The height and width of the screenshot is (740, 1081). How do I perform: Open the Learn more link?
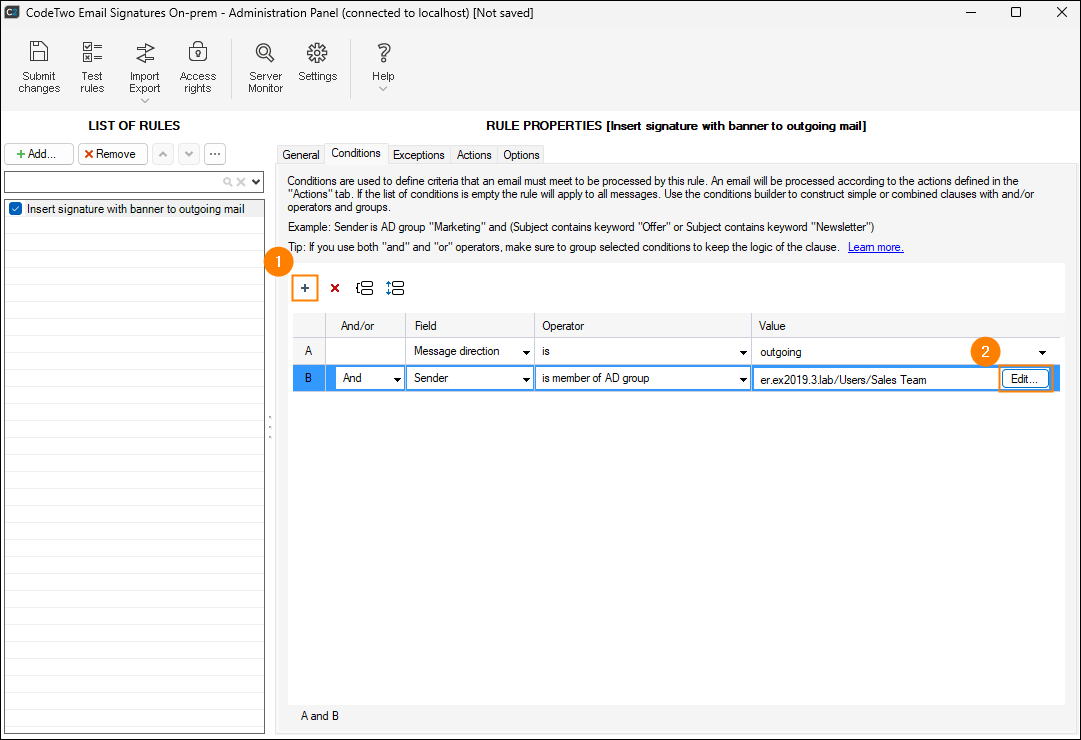tap(875, 247)
